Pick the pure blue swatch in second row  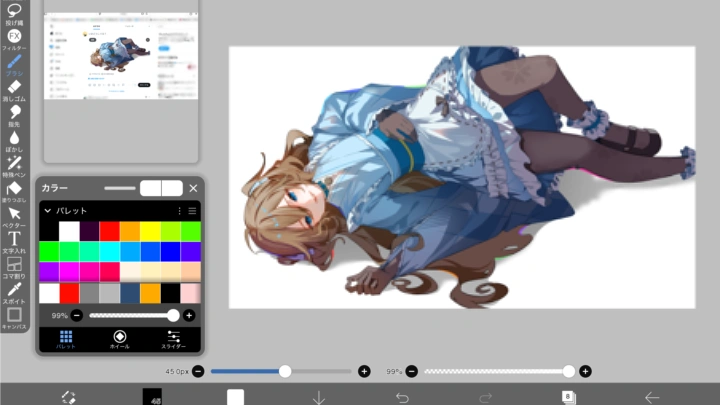click(x=170, y=252)
